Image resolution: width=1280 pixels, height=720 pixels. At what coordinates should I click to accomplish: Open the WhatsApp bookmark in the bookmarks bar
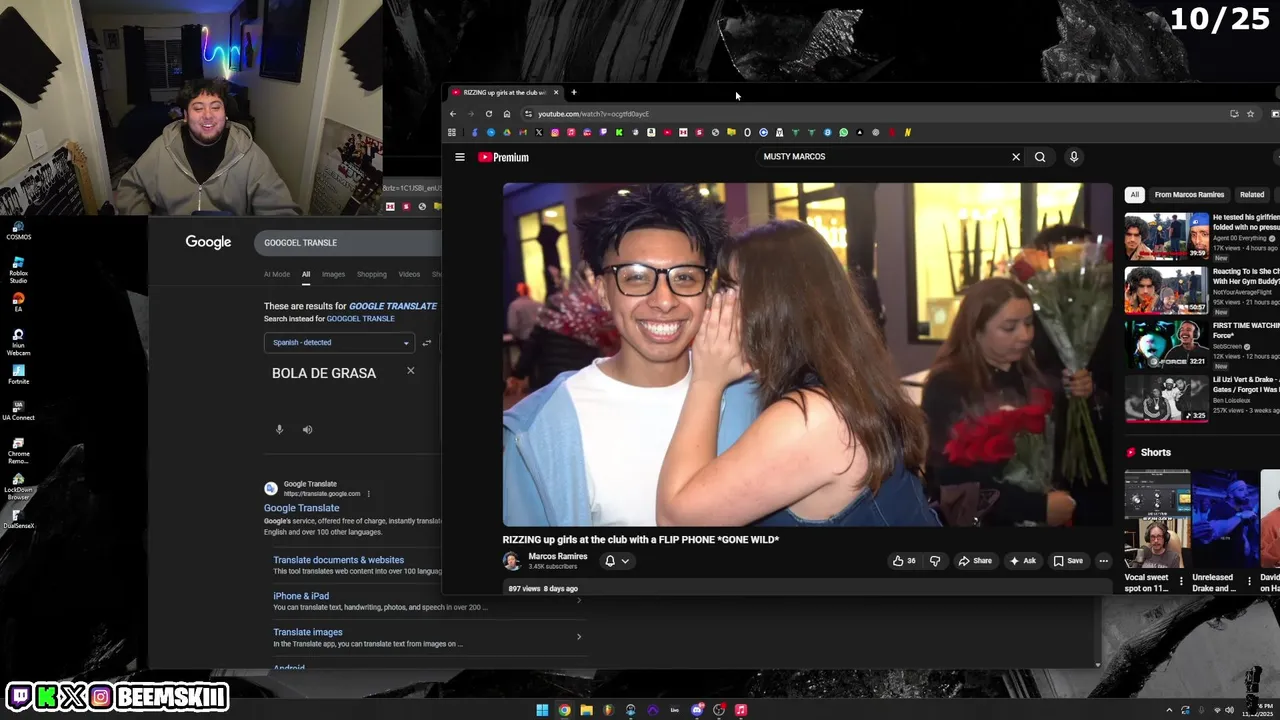pyautogui.click(x=844, y=132)
